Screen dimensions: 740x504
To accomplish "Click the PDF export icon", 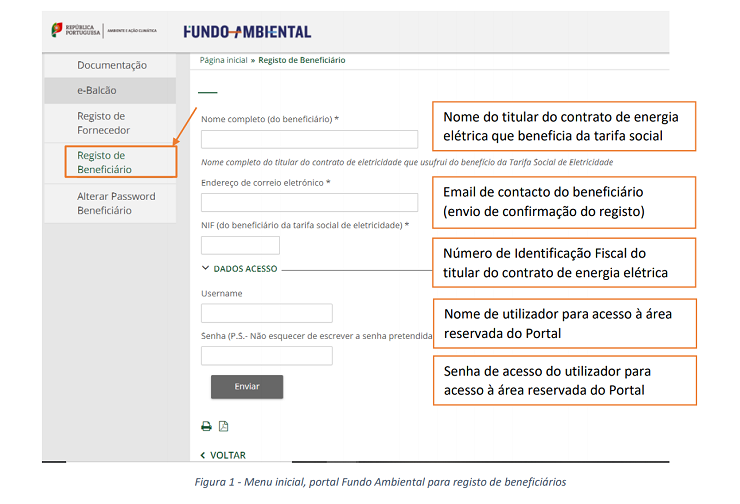I will pos(224,426).
